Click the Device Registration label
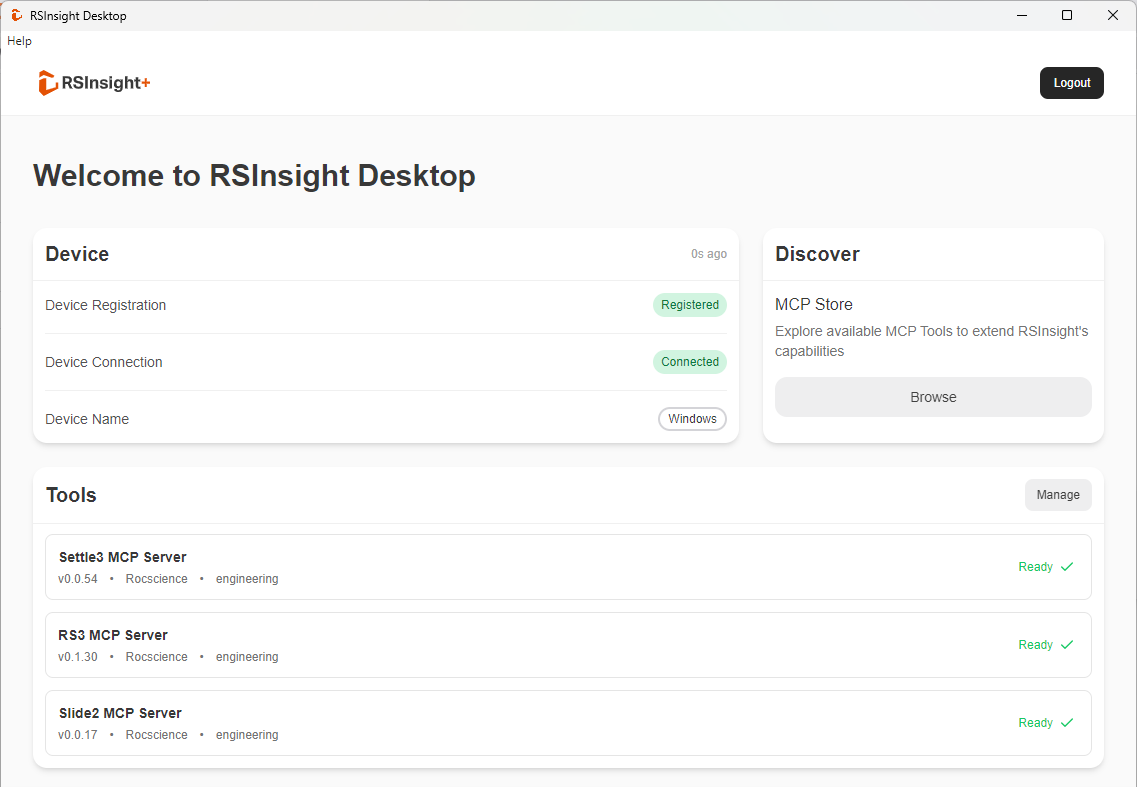The height and width of the screenshot is (787, 1137). [106, 305]
